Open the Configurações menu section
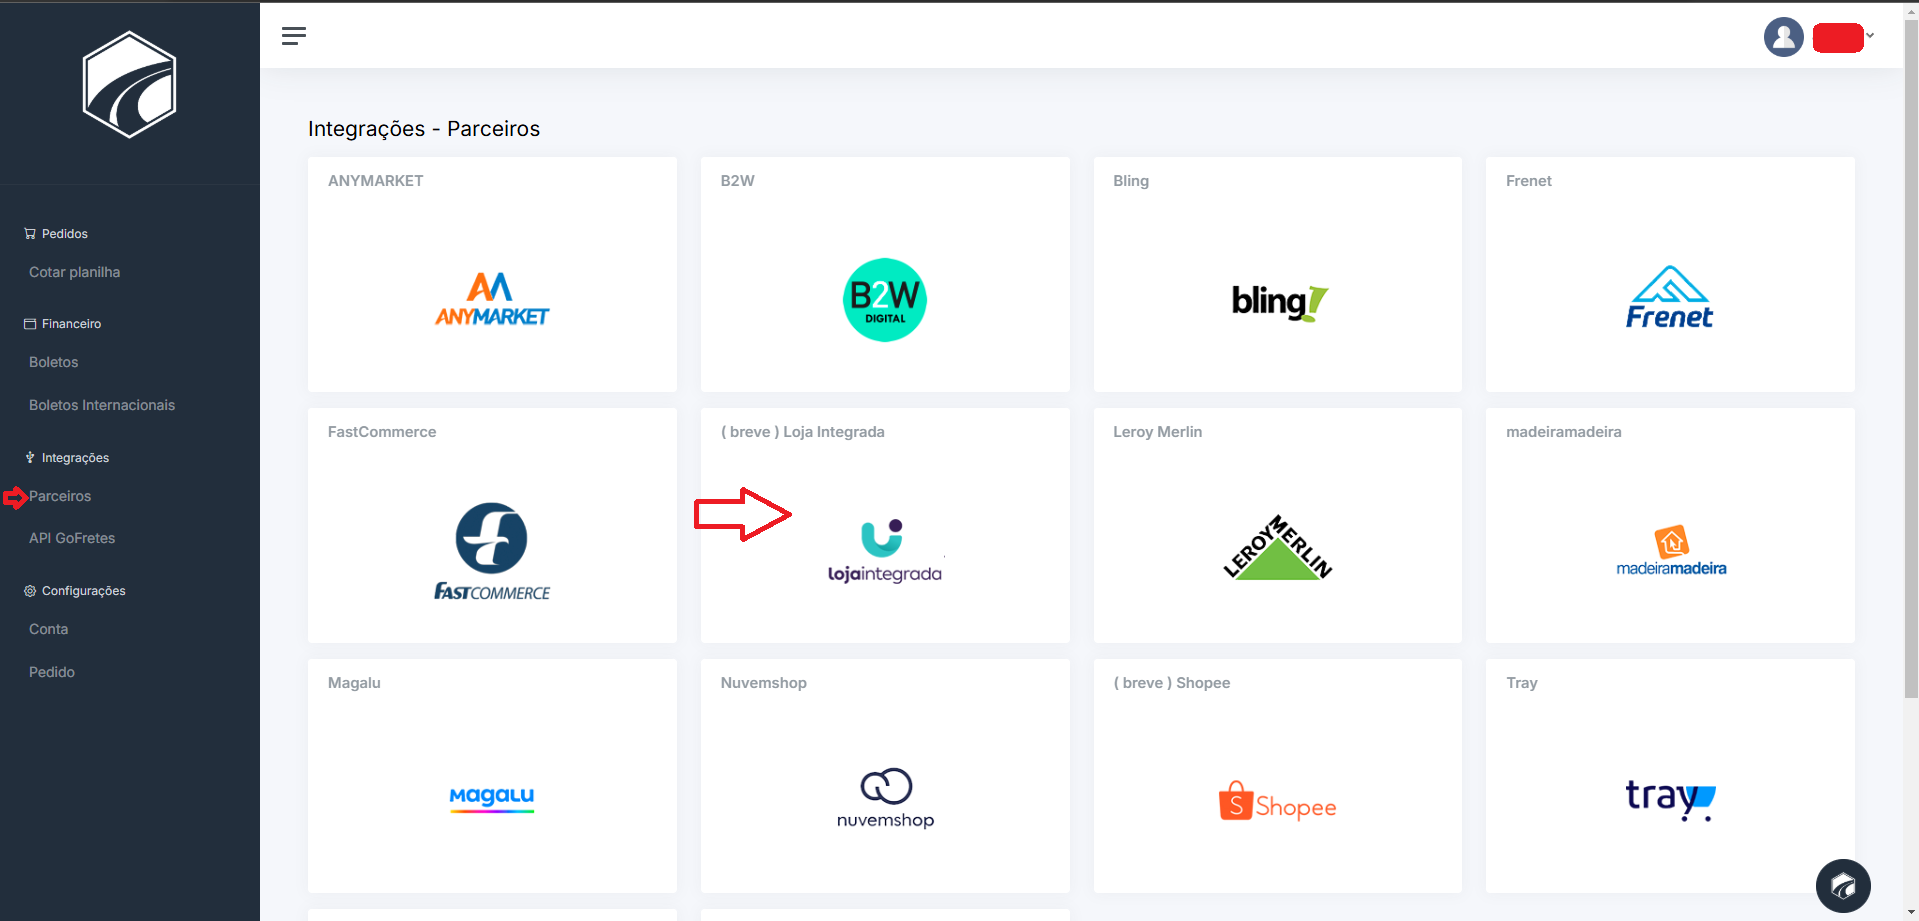1919x921 pixels. pyautogui.click(x=84, y=591)
